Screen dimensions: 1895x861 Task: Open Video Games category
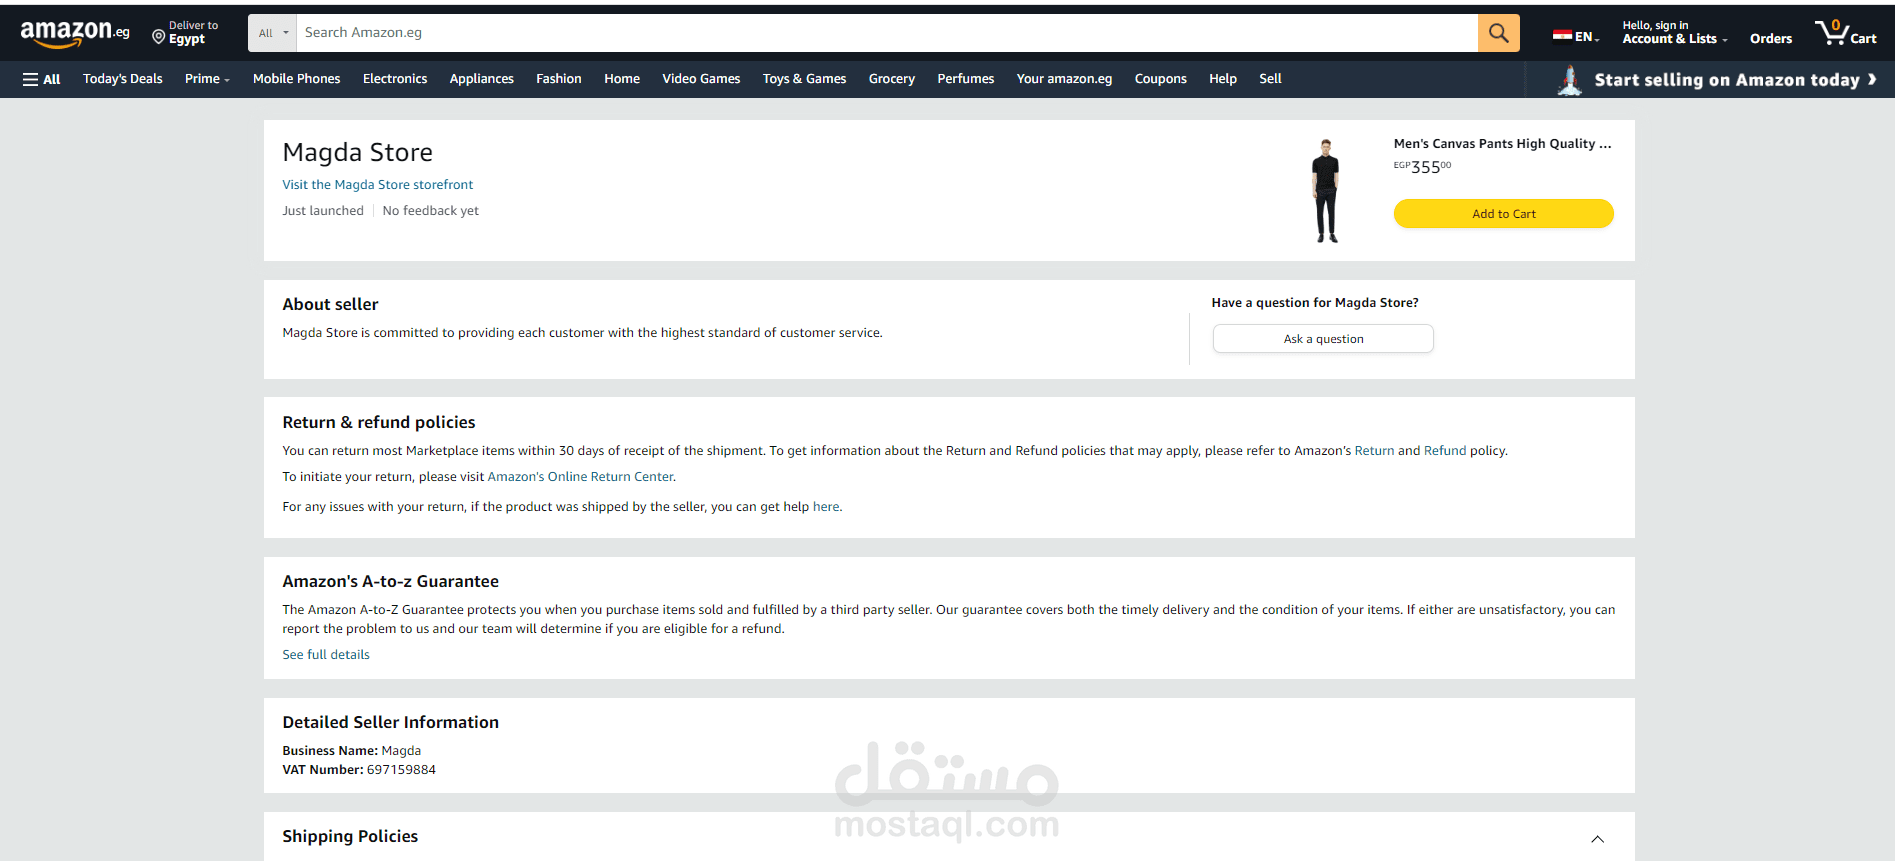pyautogui.click(x=701, y=79)
